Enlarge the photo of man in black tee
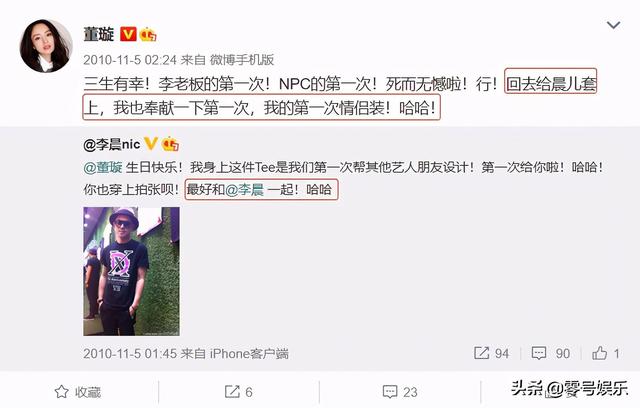Image resolution: width=640 pixels, height=408 pixels. coord(131,271)
